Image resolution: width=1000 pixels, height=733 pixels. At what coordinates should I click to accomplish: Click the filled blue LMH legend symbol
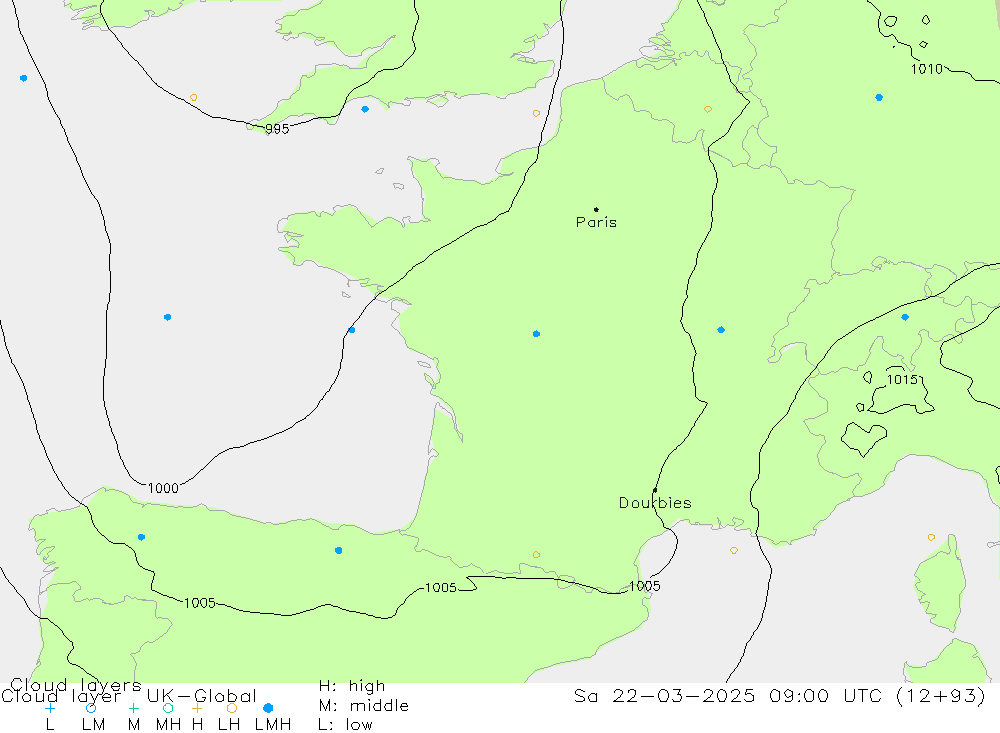[x=268, y=708]
